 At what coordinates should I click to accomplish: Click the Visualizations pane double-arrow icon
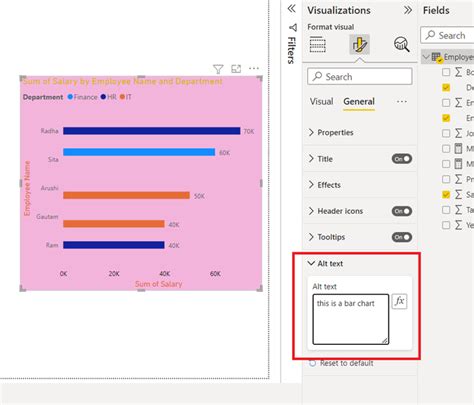(x=408, y=10)
